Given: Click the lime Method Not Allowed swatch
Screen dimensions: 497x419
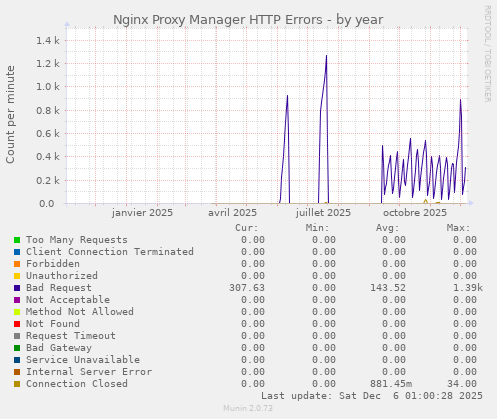Looking at the screenshot, I should tap(17, 312).
